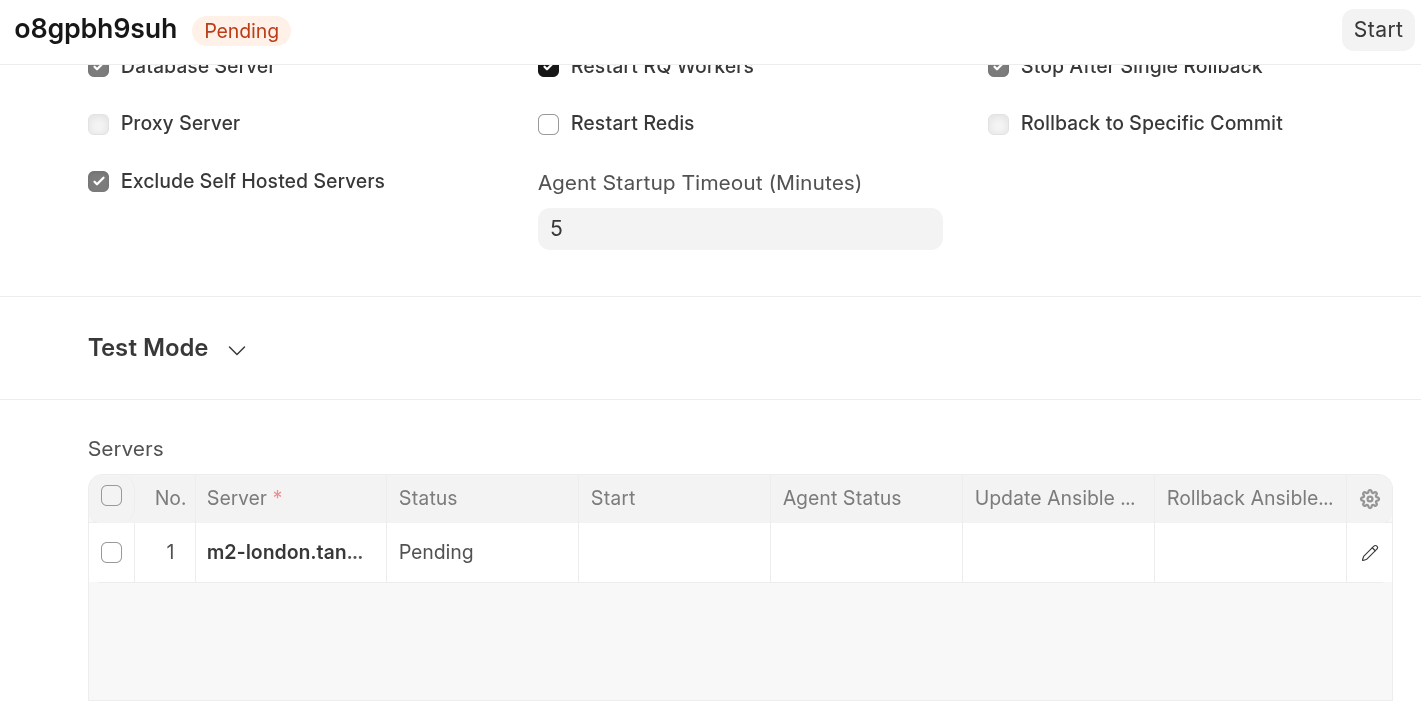Screen dimensions: 1421x711
Task: Click the grid settings gear icon
Action: pyautogui.click(x=1370, y=499)
